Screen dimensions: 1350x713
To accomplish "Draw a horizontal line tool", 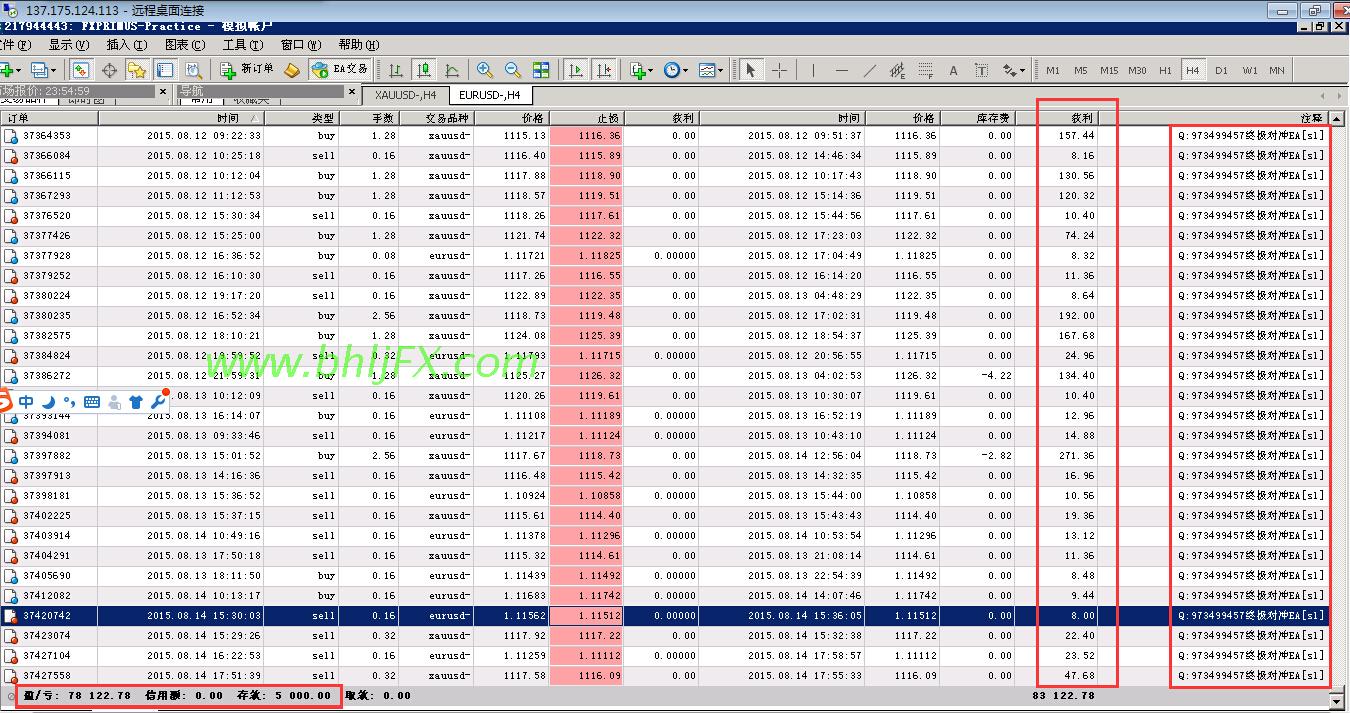I will (x=841, y=70).
